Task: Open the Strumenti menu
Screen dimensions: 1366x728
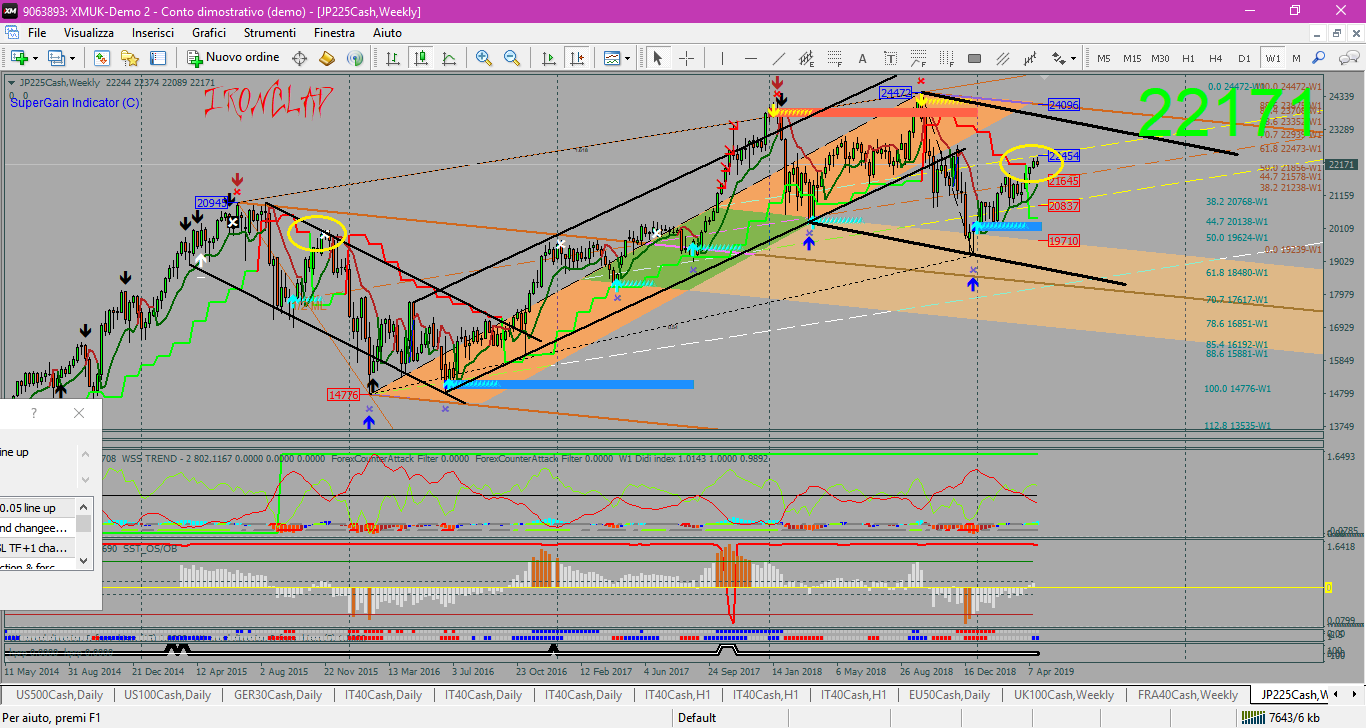Action: click(x=270, y=33)
